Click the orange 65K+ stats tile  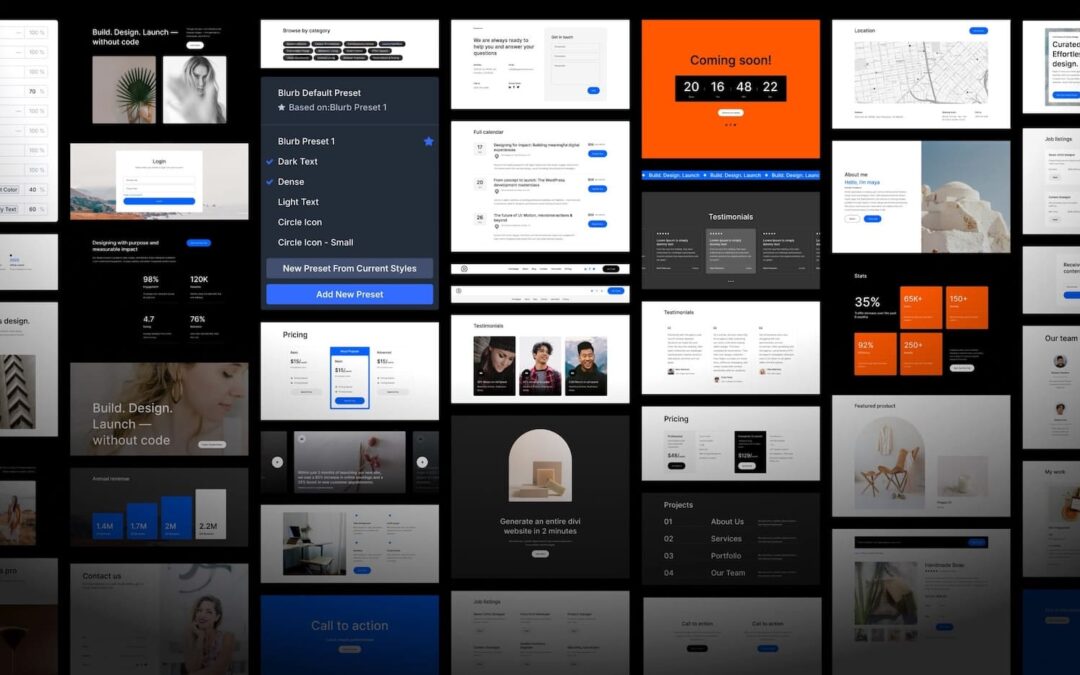tap(920, 307)
